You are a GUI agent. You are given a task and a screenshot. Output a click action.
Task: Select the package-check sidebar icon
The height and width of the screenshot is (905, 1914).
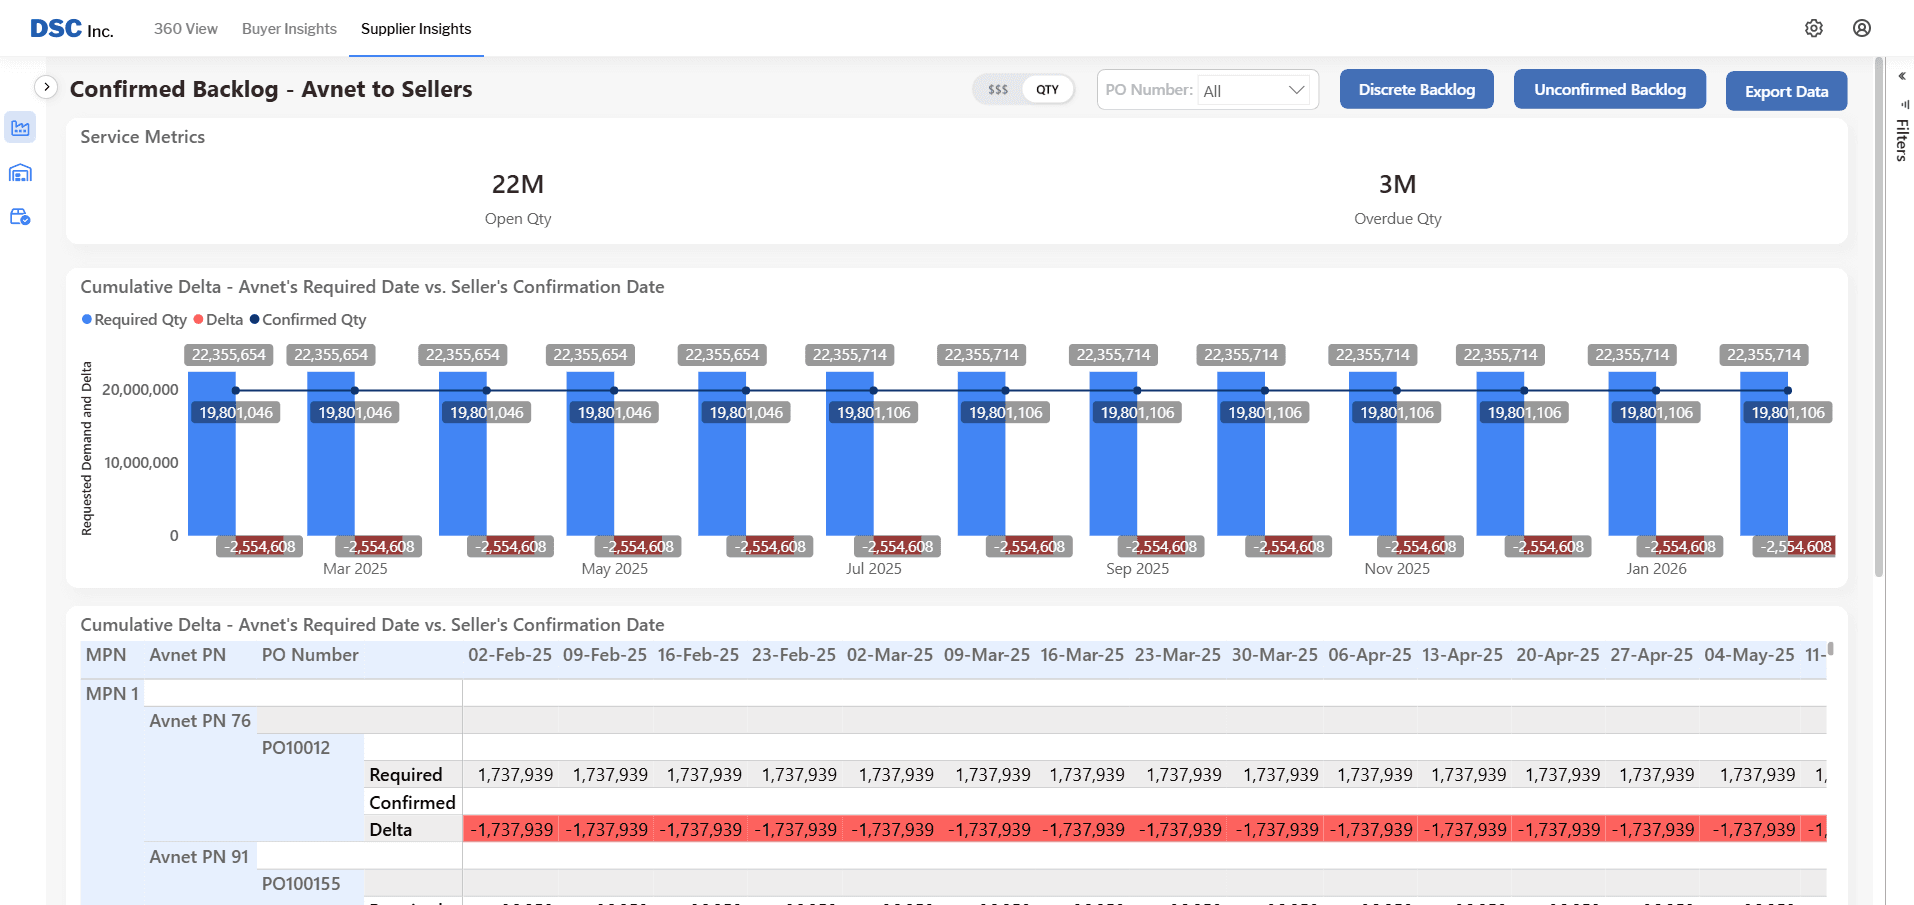pyautogui.click(x=20, y=217)
